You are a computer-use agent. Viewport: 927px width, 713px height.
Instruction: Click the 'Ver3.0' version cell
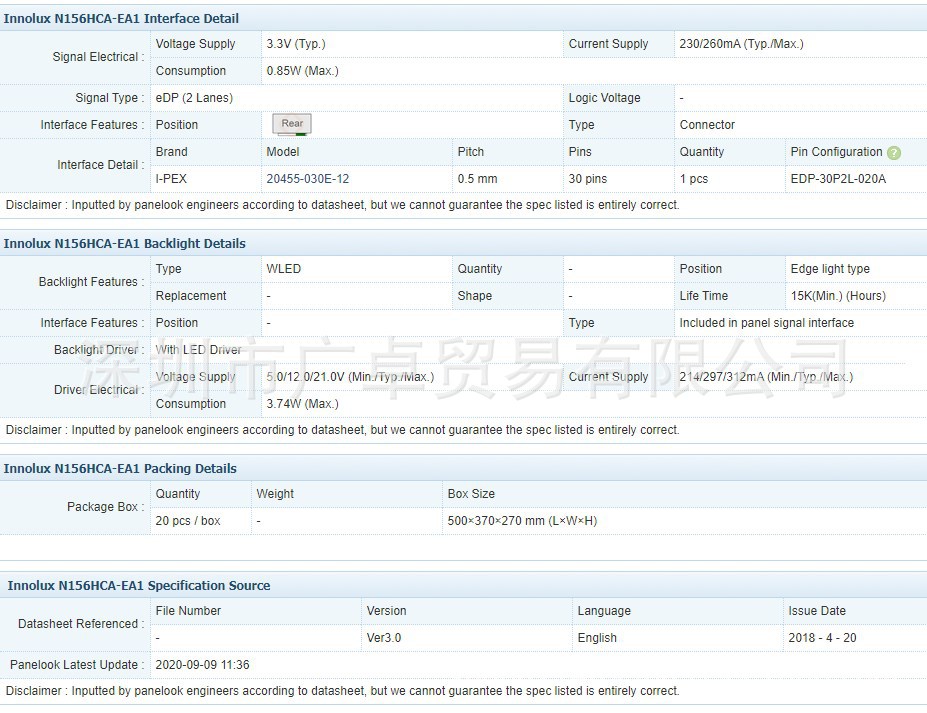[x=384, y=638]
